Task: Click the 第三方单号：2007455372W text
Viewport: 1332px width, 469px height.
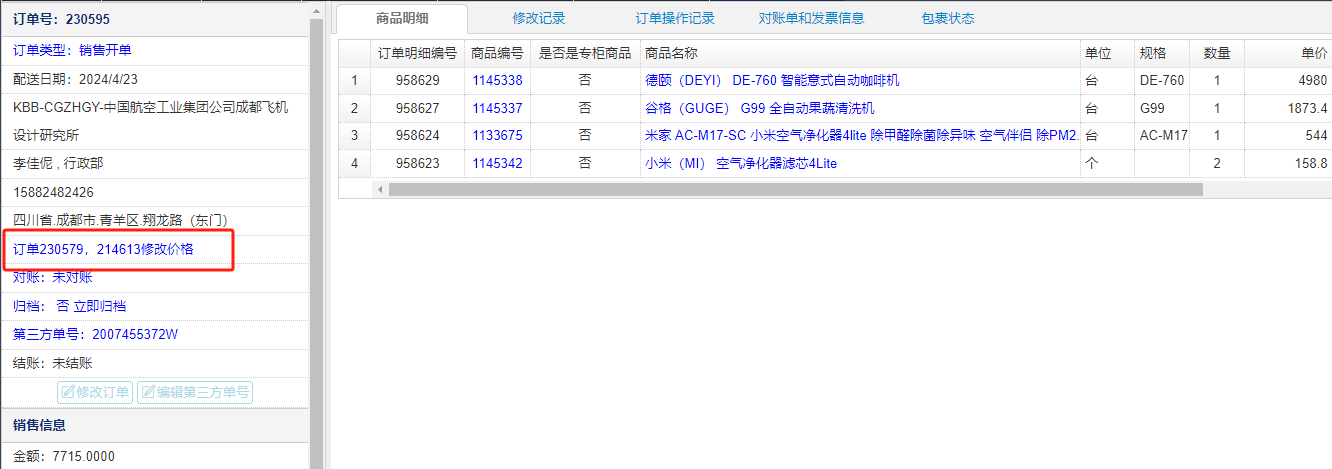Action: coord(96,334)
